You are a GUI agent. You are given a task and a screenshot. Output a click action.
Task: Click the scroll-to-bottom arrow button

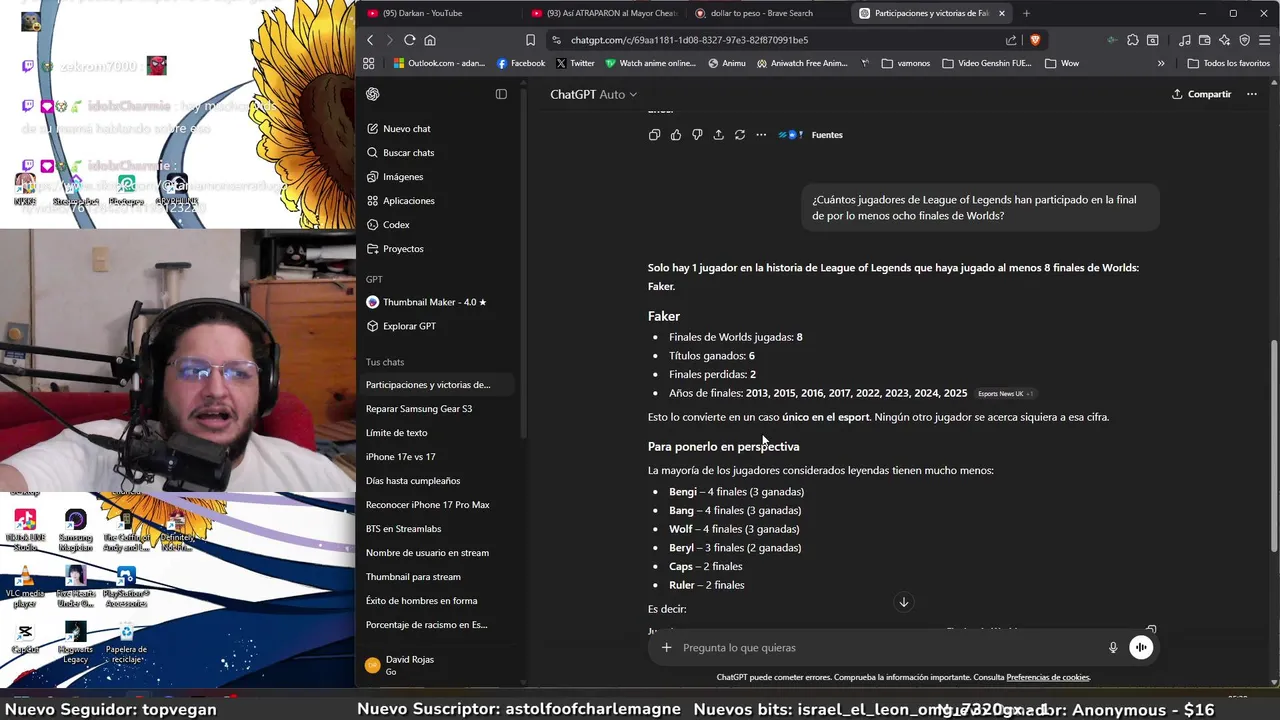[x=903, y=602]
